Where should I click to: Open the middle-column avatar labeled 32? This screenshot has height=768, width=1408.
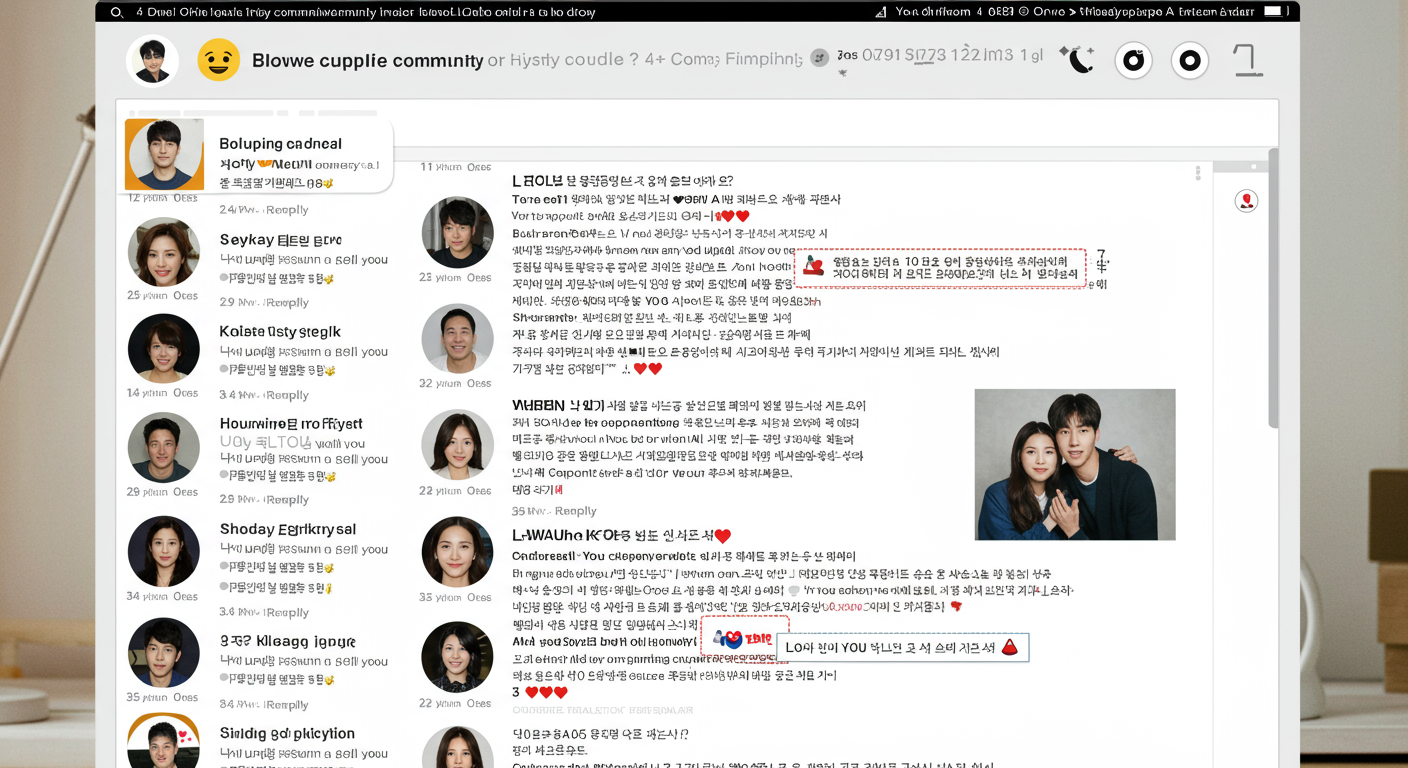457,339
